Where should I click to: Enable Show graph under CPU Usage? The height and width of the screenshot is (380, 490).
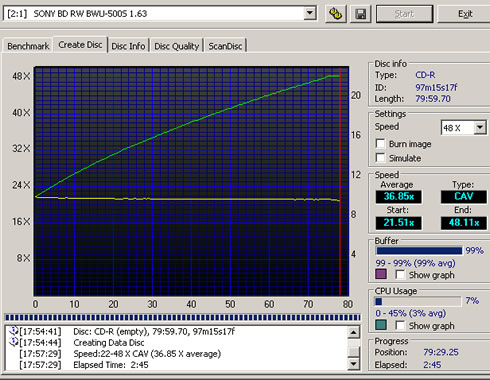point(400,325)
